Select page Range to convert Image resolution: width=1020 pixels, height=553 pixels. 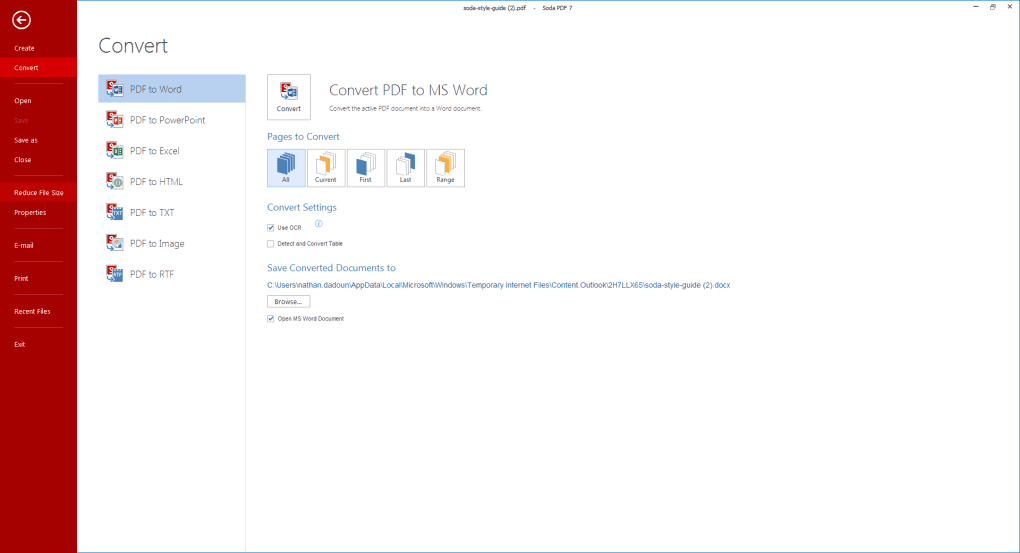446,168
